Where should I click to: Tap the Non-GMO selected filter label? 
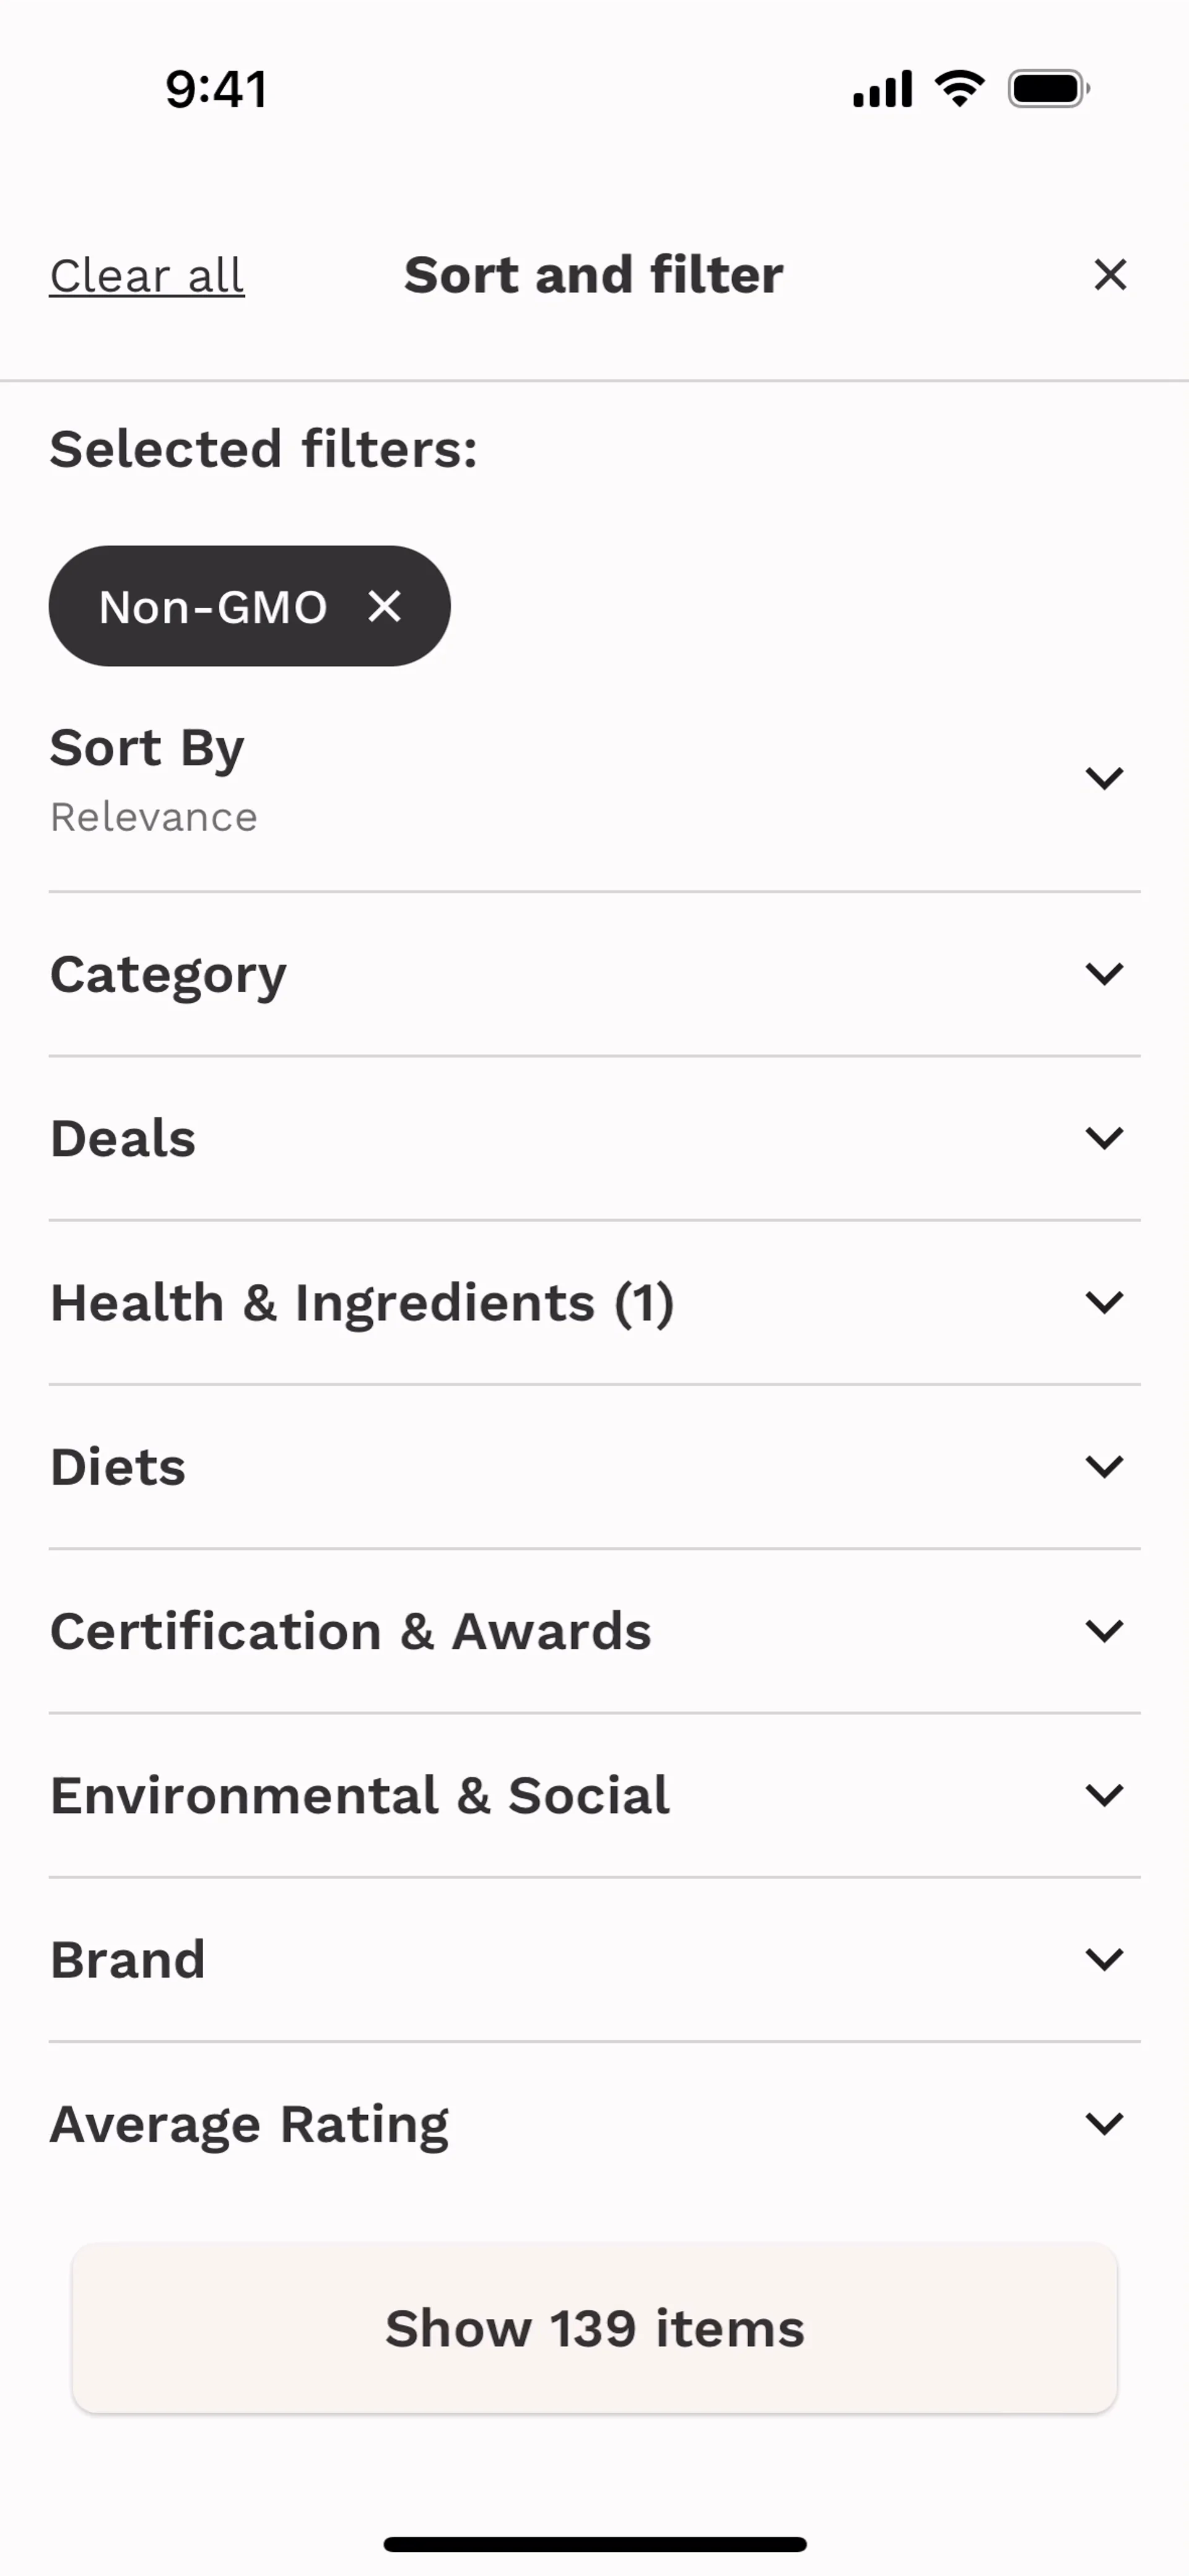coord(213,607)
